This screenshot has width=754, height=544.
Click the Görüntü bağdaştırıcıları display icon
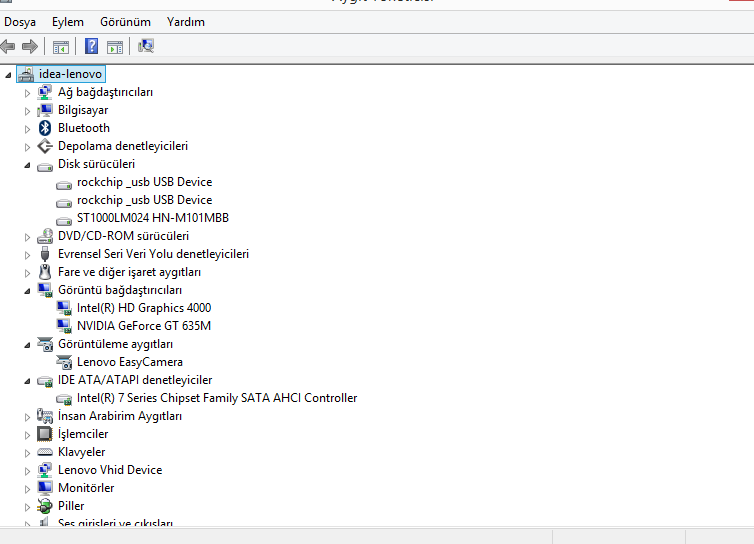(45, 290)
